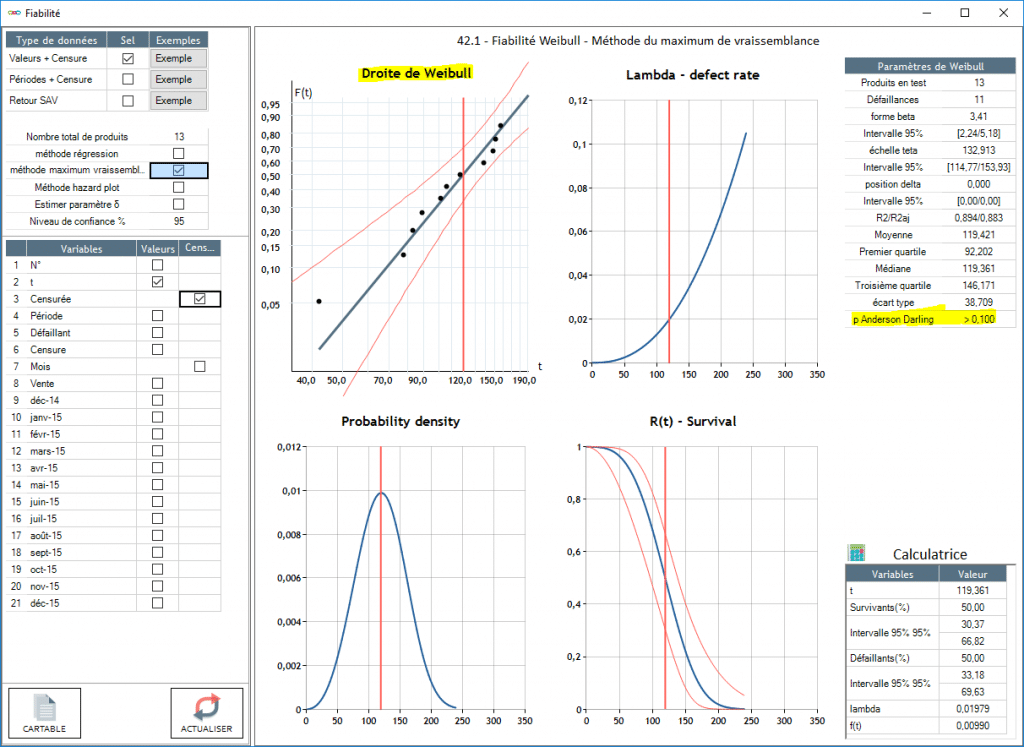Click the forme beta value 3,41
The height and width of the screenshot is (747, 1024).
coord(978,116)
